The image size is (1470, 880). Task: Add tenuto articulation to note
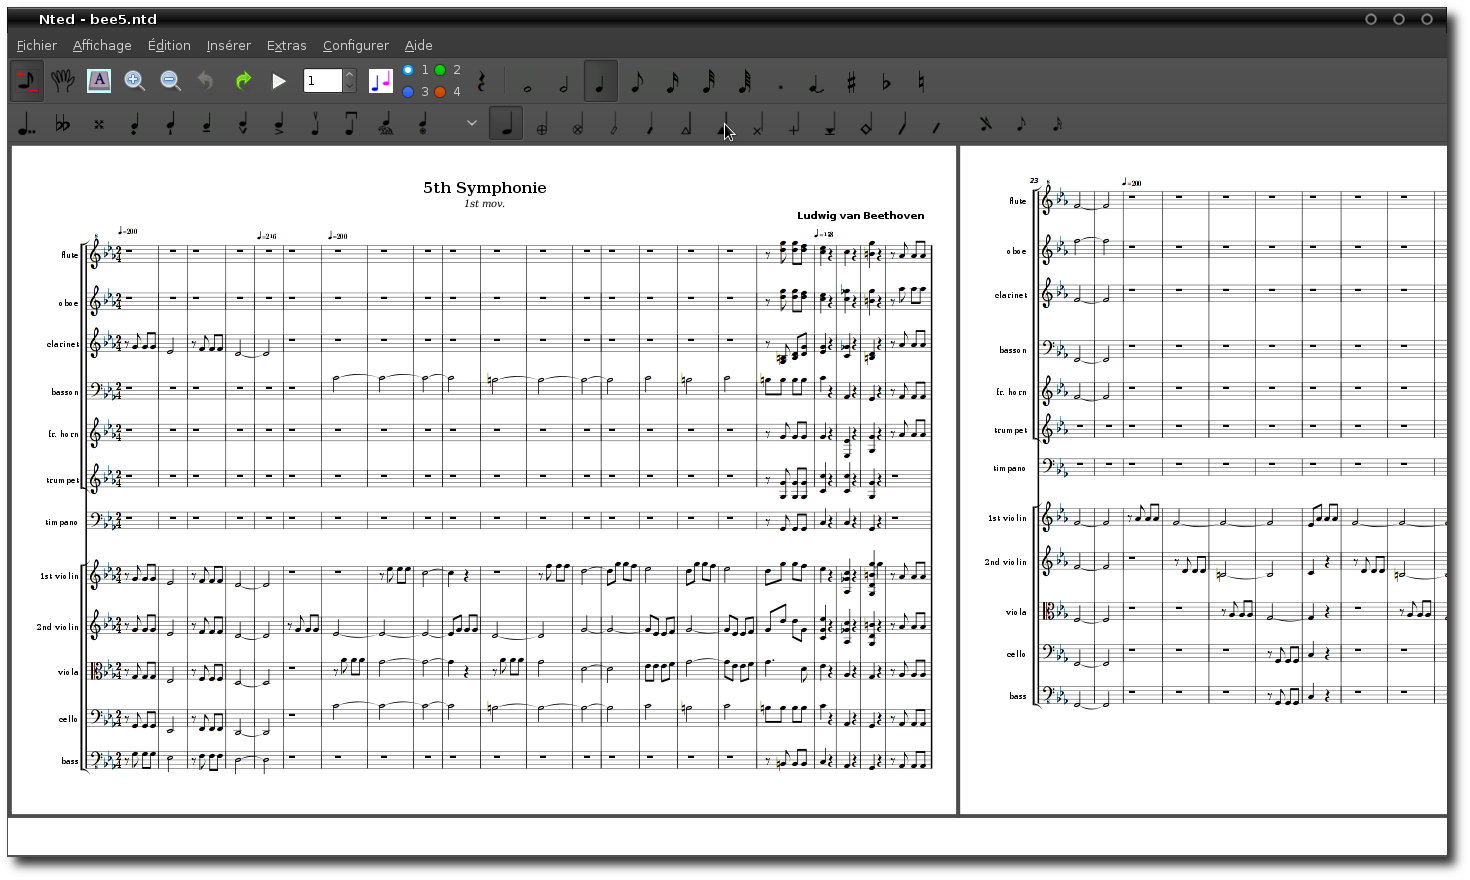[x=207, y=124]
